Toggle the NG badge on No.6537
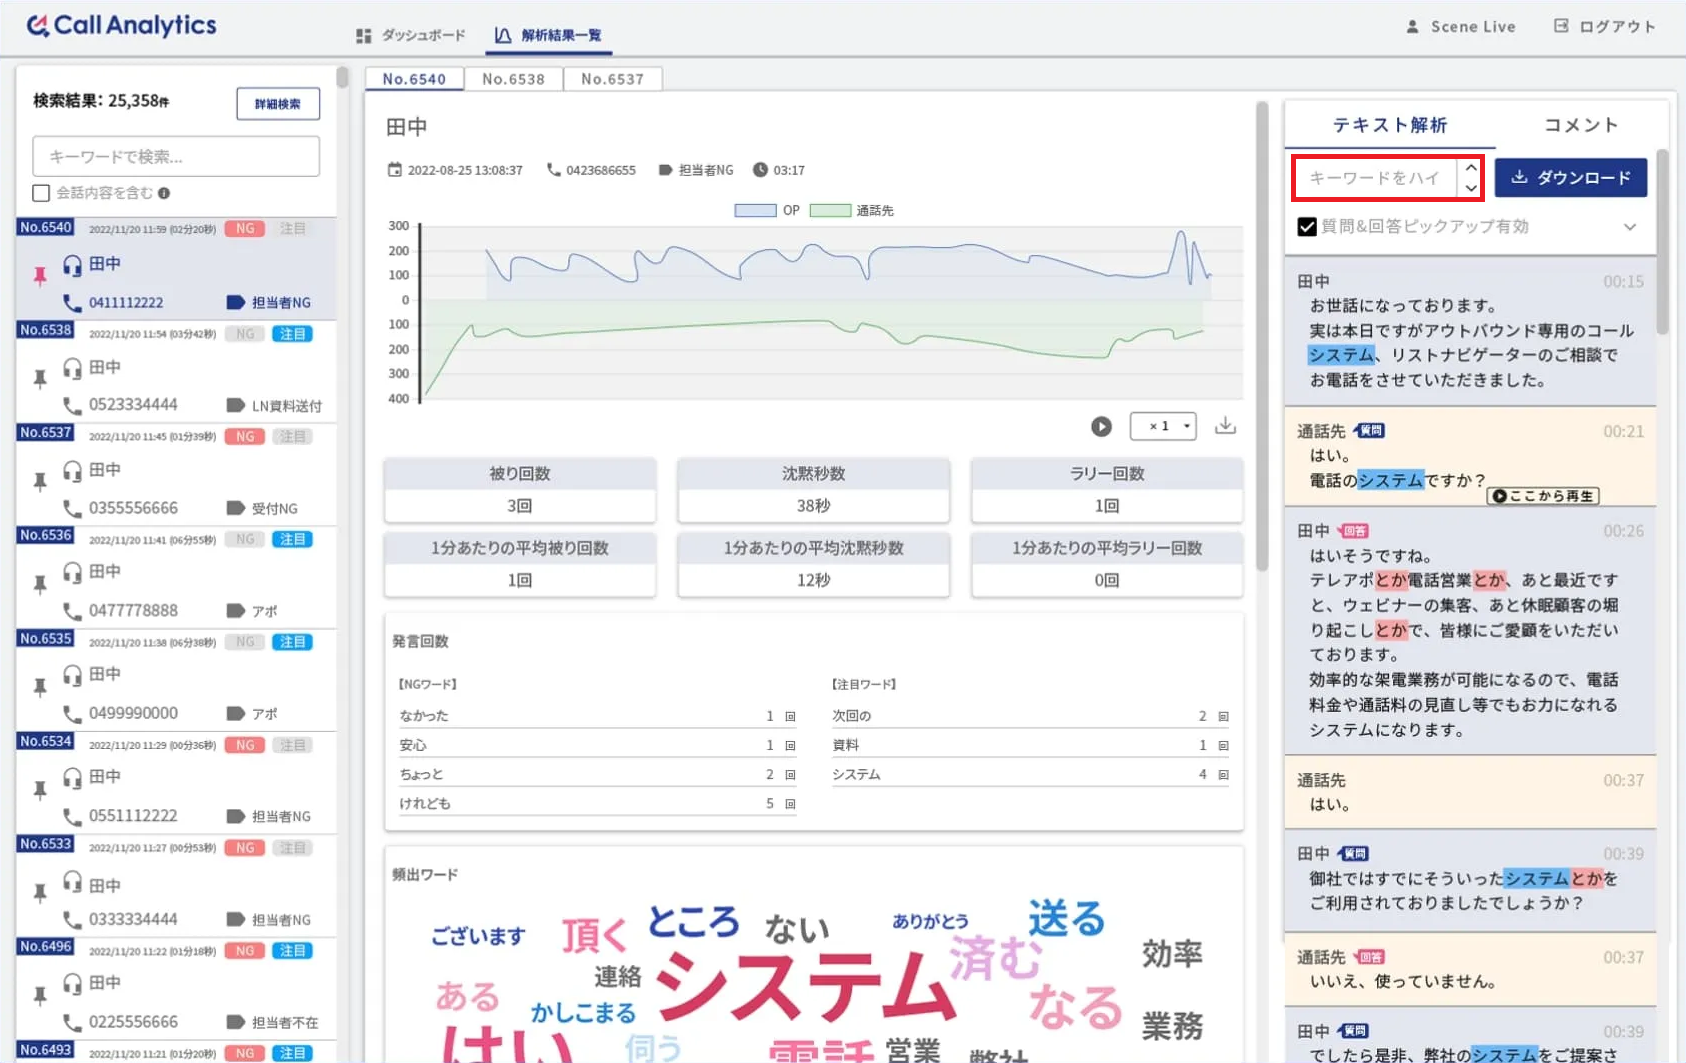 coord(245,437)
